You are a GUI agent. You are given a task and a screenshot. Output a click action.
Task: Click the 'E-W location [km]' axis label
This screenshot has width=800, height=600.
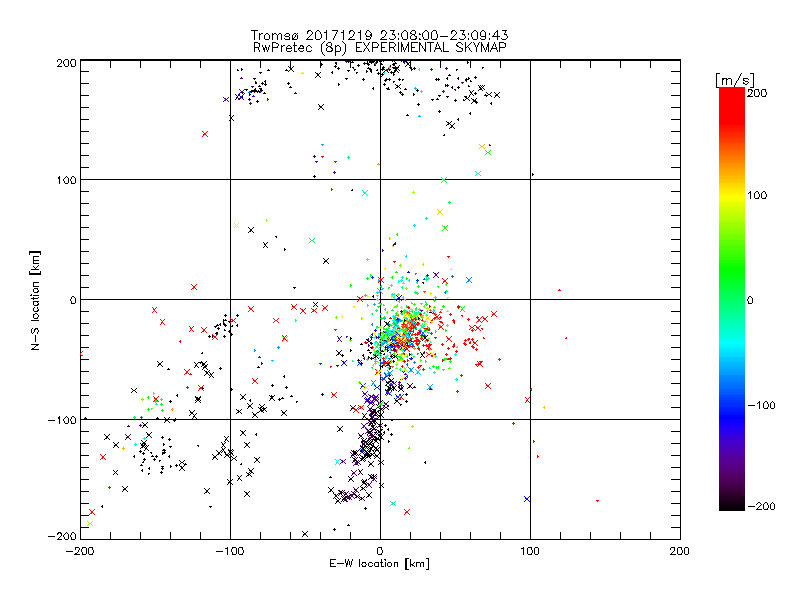[x=380, y=564]
